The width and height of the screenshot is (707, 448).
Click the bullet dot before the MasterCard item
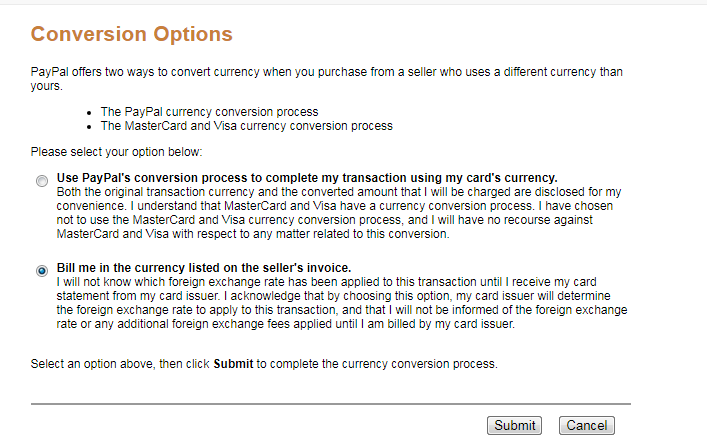coord(90,127)
